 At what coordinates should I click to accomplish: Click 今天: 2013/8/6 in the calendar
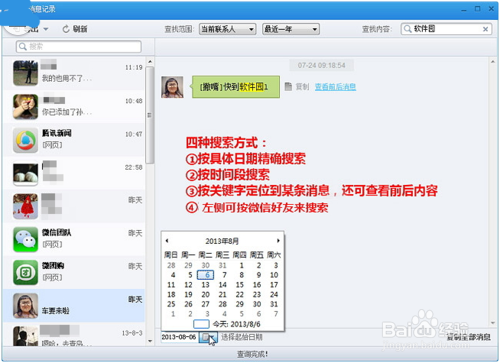[227, 324]
